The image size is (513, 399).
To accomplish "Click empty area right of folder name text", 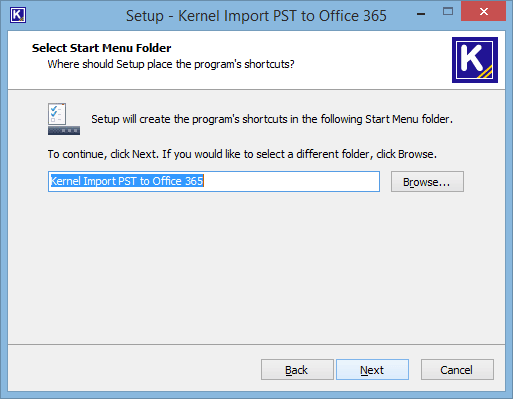I will tap(292, 182).
